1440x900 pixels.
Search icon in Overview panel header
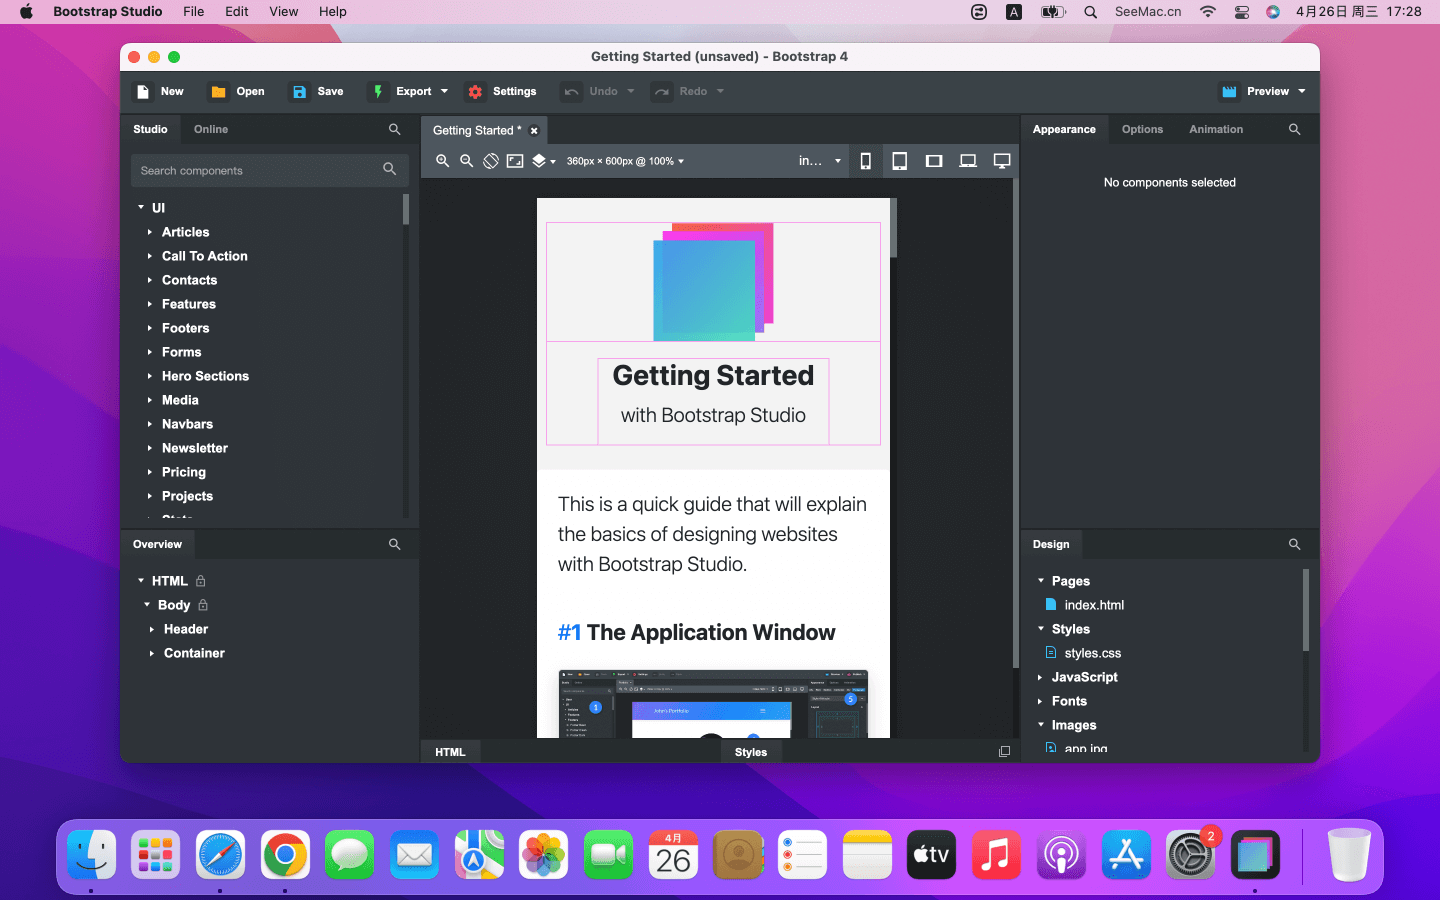pos(395,544)
